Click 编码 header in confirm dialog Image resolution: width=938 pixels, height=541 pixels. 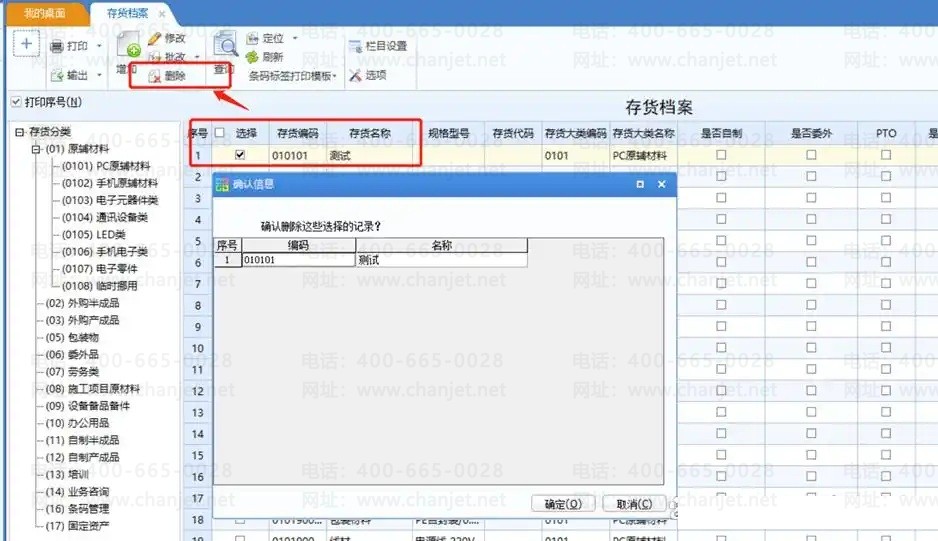click(x=299, y=245)
